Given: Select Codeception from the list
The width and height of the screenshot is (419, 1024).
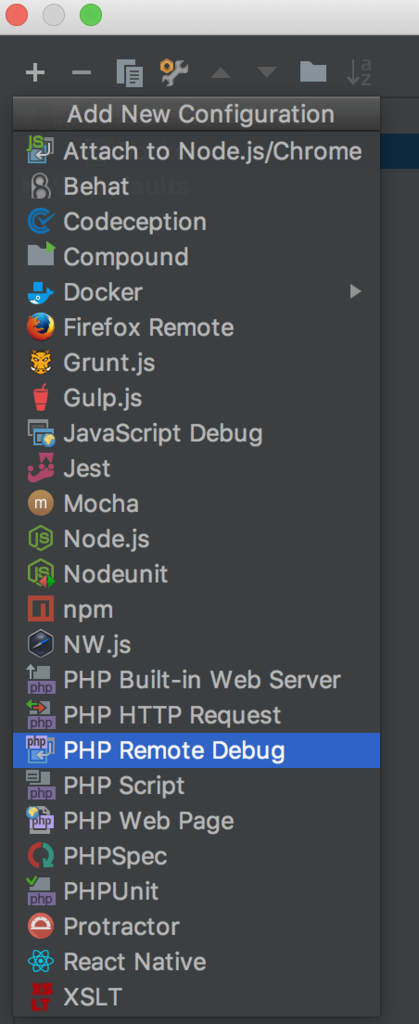Looking at the screenshot, I should tap(196, 222).
